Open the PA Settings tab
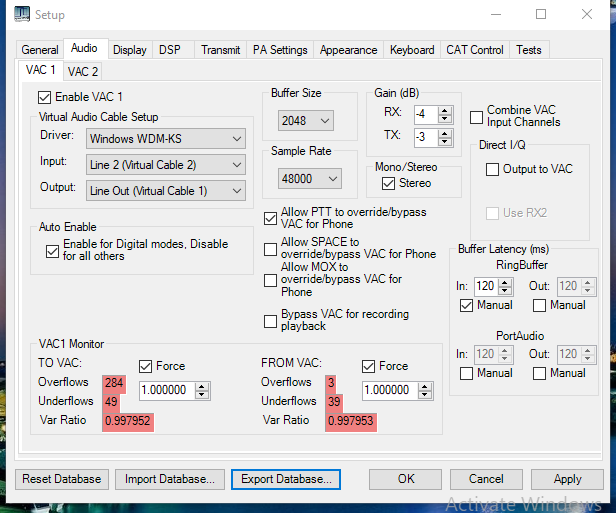This screenshot has width=616, height=513. coord(280,50)
